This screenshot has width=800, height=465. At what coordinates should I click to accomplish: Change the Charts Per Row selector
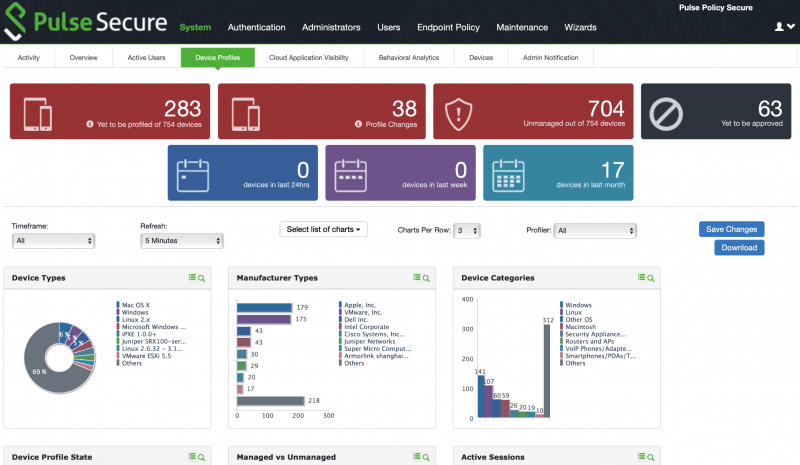[x=467, y=231]
